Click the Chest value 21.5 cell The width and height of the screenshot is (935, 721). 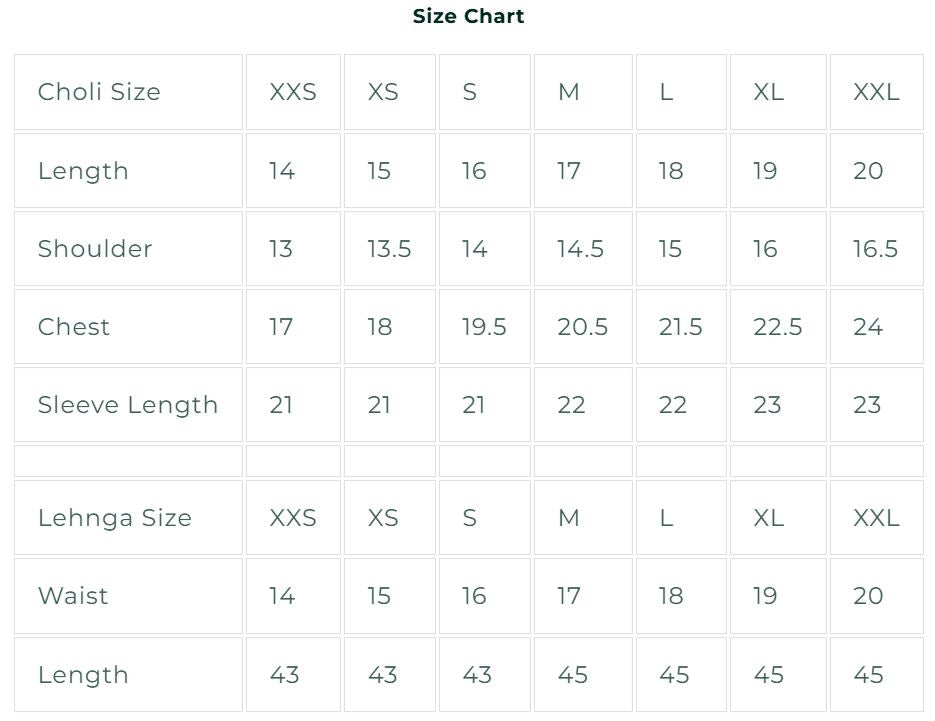[682, 327]
